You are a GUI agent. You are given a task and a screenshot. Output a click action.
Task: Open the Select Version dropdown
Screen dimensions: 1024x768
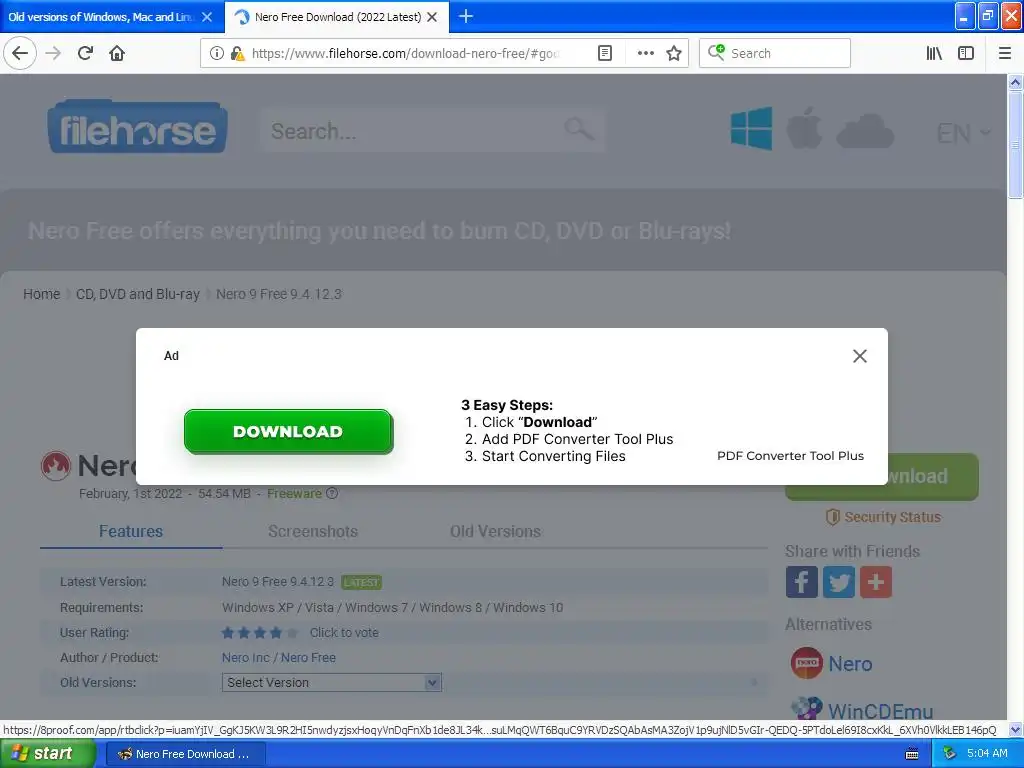pos(332,682)
